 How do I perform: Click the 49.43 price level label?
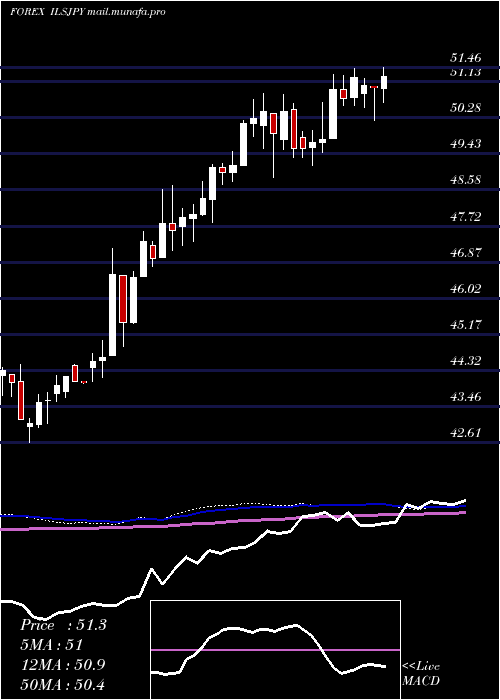(x=466, y=144)
